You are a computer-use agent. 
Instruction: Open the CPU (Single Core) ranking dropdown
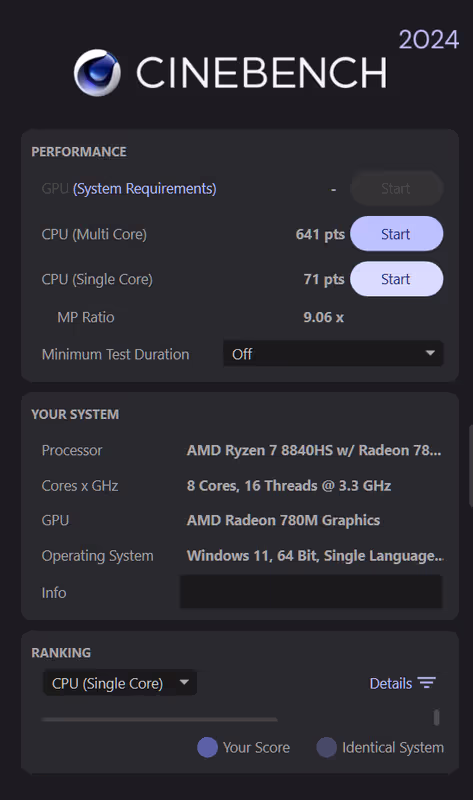(x=120, y=683)
